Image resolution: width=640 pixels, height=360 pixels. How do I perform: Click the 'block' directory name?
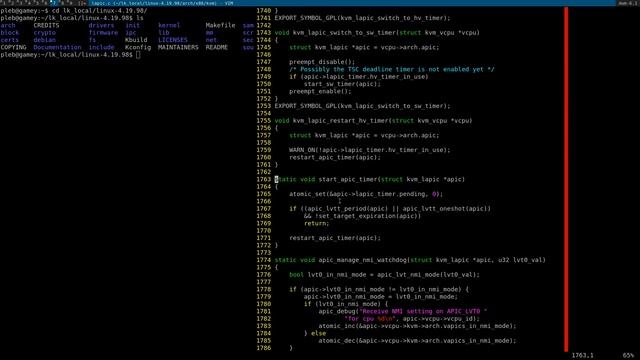coord(9,33)
